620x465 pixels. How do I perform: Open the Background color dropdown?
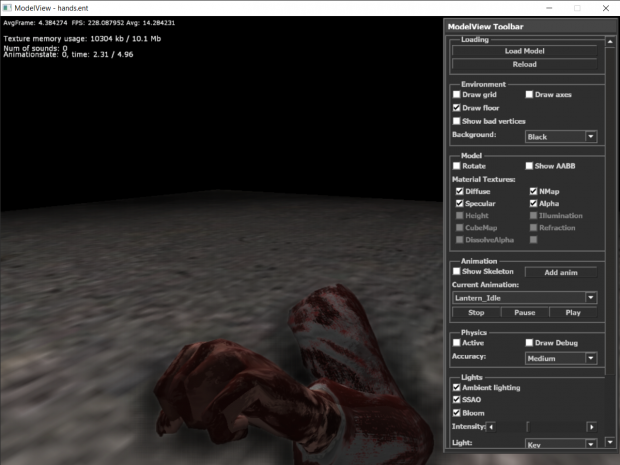pyautogui.click(x=561, y=137)
